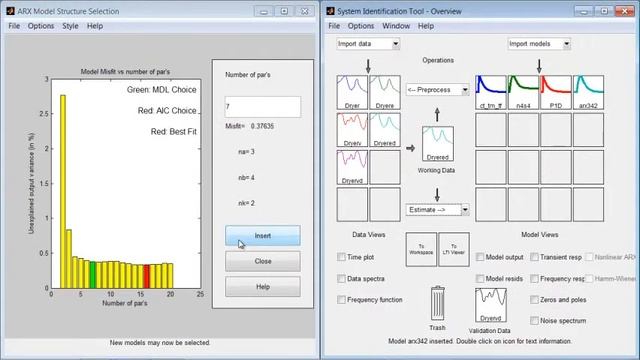This screenshot has width=640, height=360.
Task: Enable the Model resids checkbox
Action: pyautogui.click(x=480, y=279)
